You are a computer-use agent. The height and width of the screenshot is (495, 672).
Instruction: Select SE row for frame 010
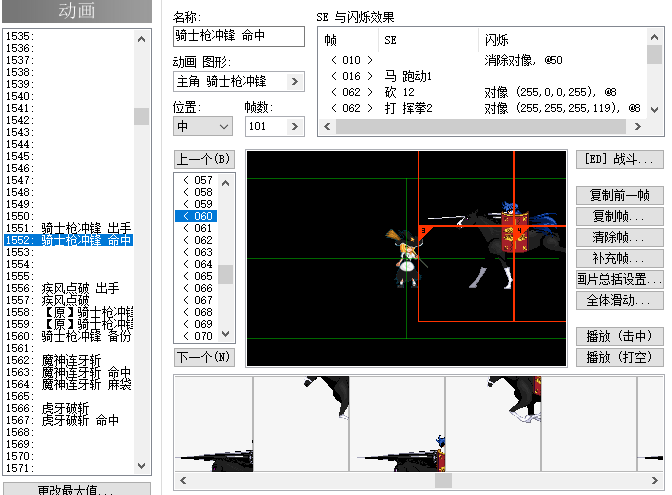pyautogui.click(x=482, y=60)
